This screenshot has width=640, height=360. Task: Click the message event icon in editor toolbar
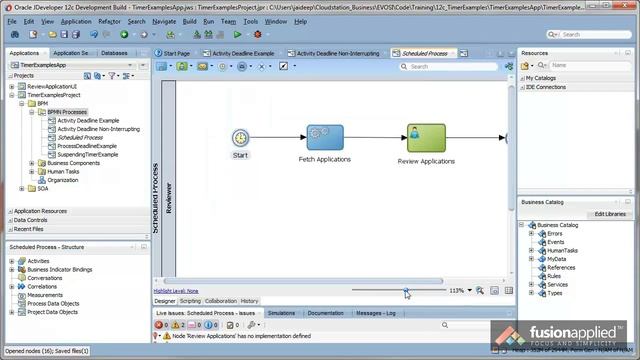point(202,67)
